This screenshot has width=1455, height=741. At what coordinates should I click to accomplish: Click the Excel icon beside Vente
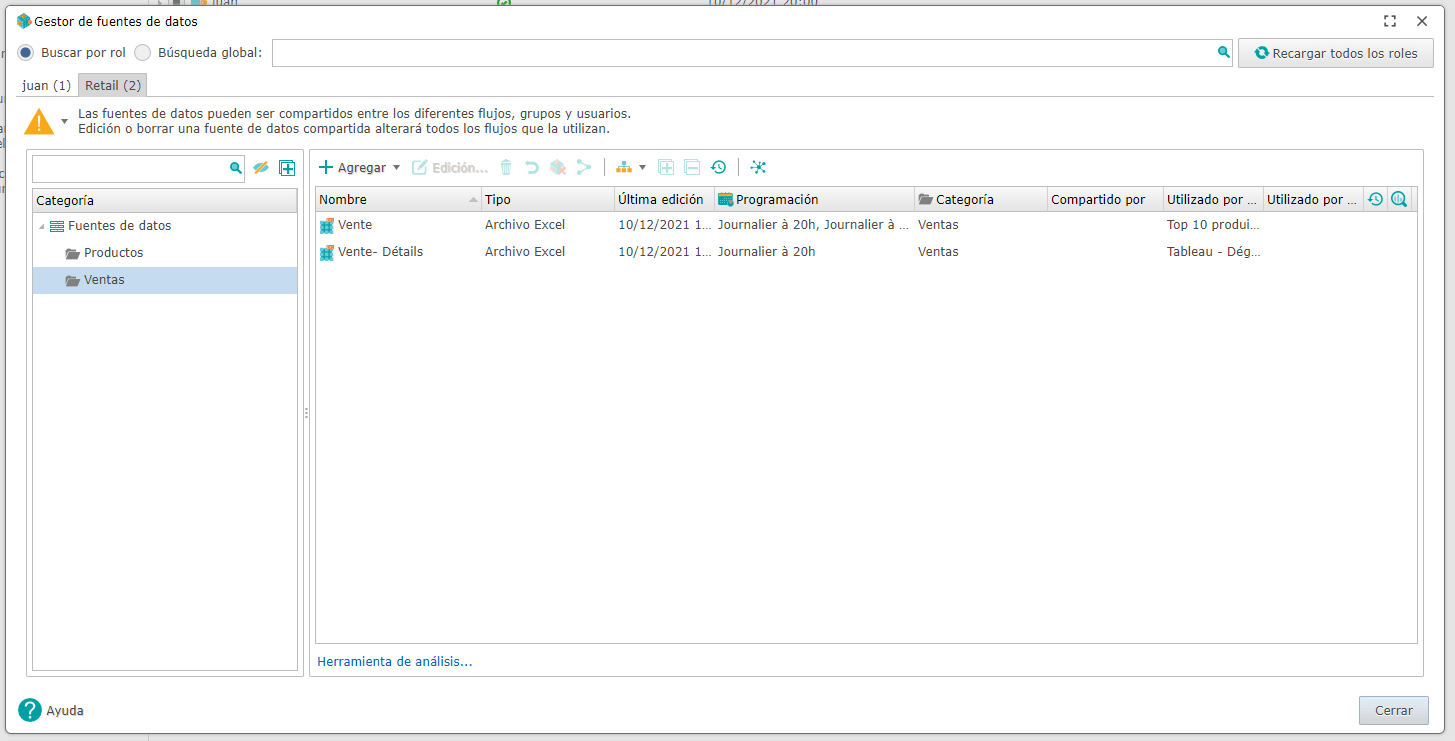point(327,225)
